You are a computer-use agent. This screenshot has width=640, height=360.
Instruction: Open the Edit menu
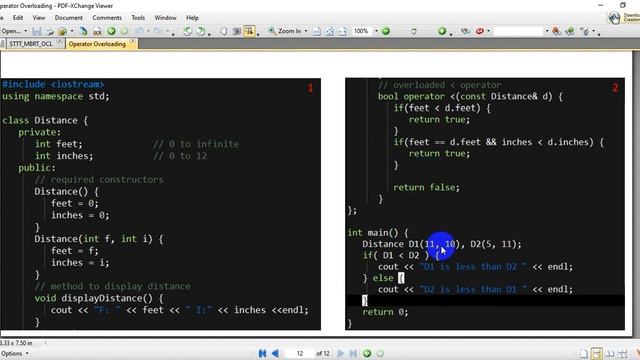tap(18, 18)
